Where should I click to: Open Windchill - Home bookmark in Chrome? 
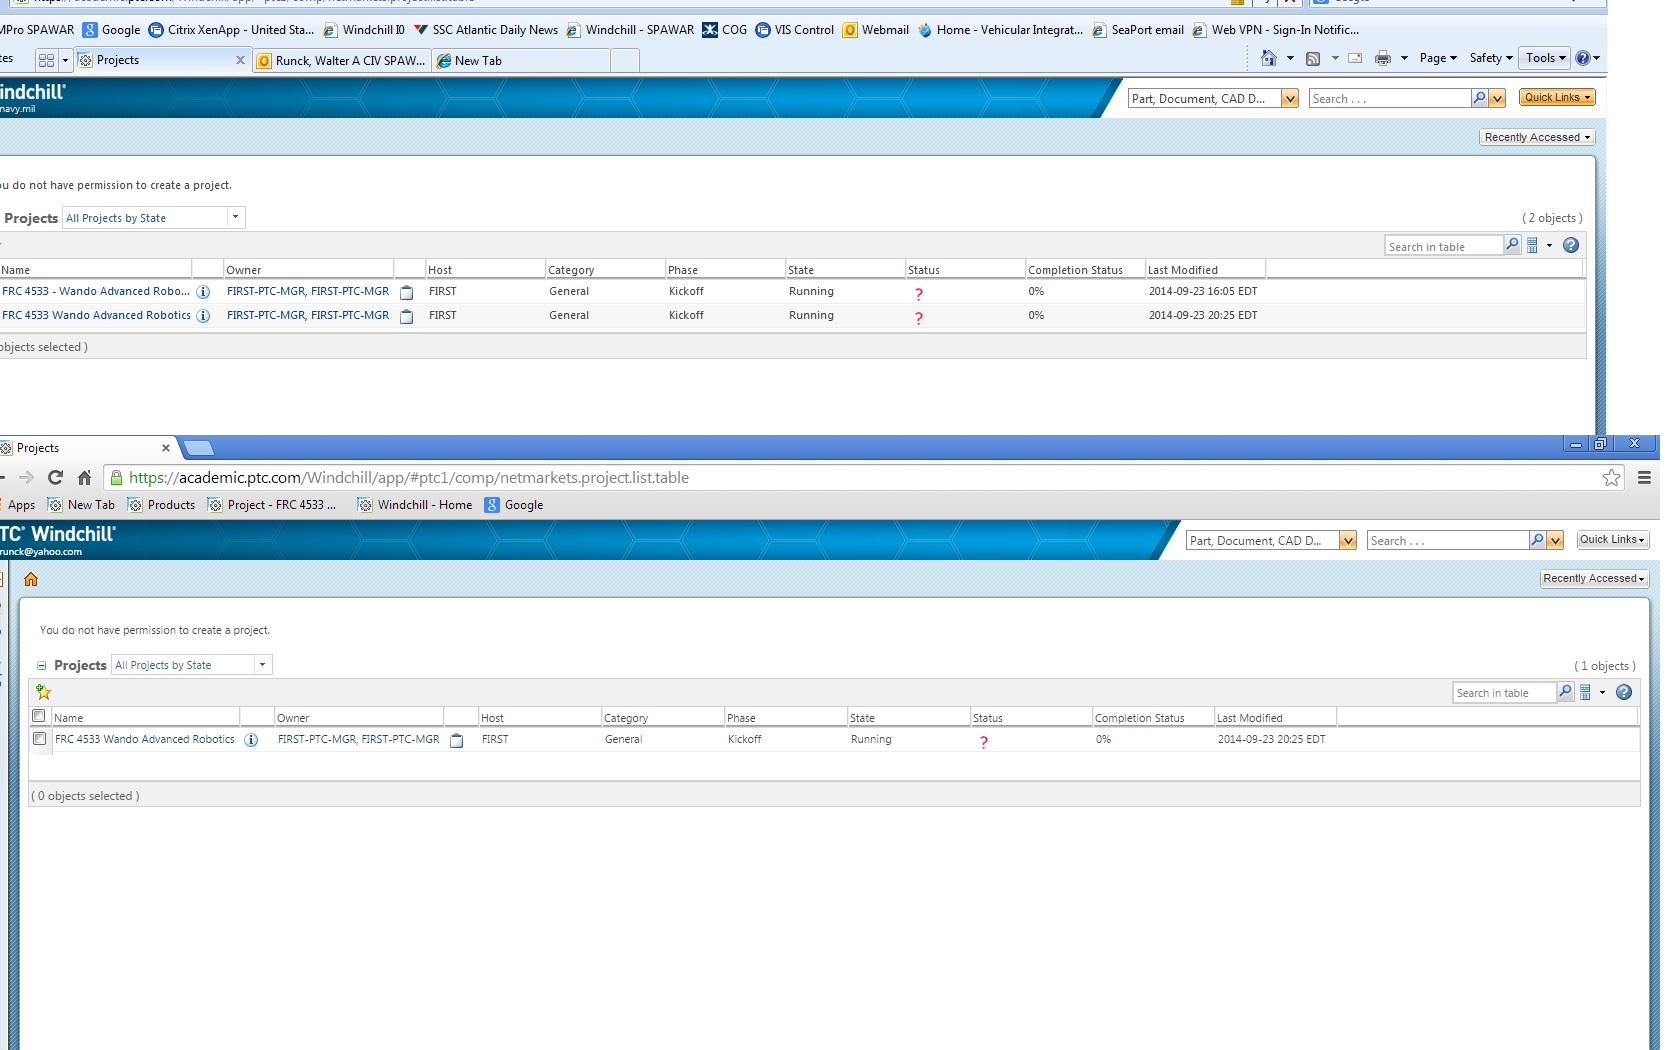pos(415,505)
